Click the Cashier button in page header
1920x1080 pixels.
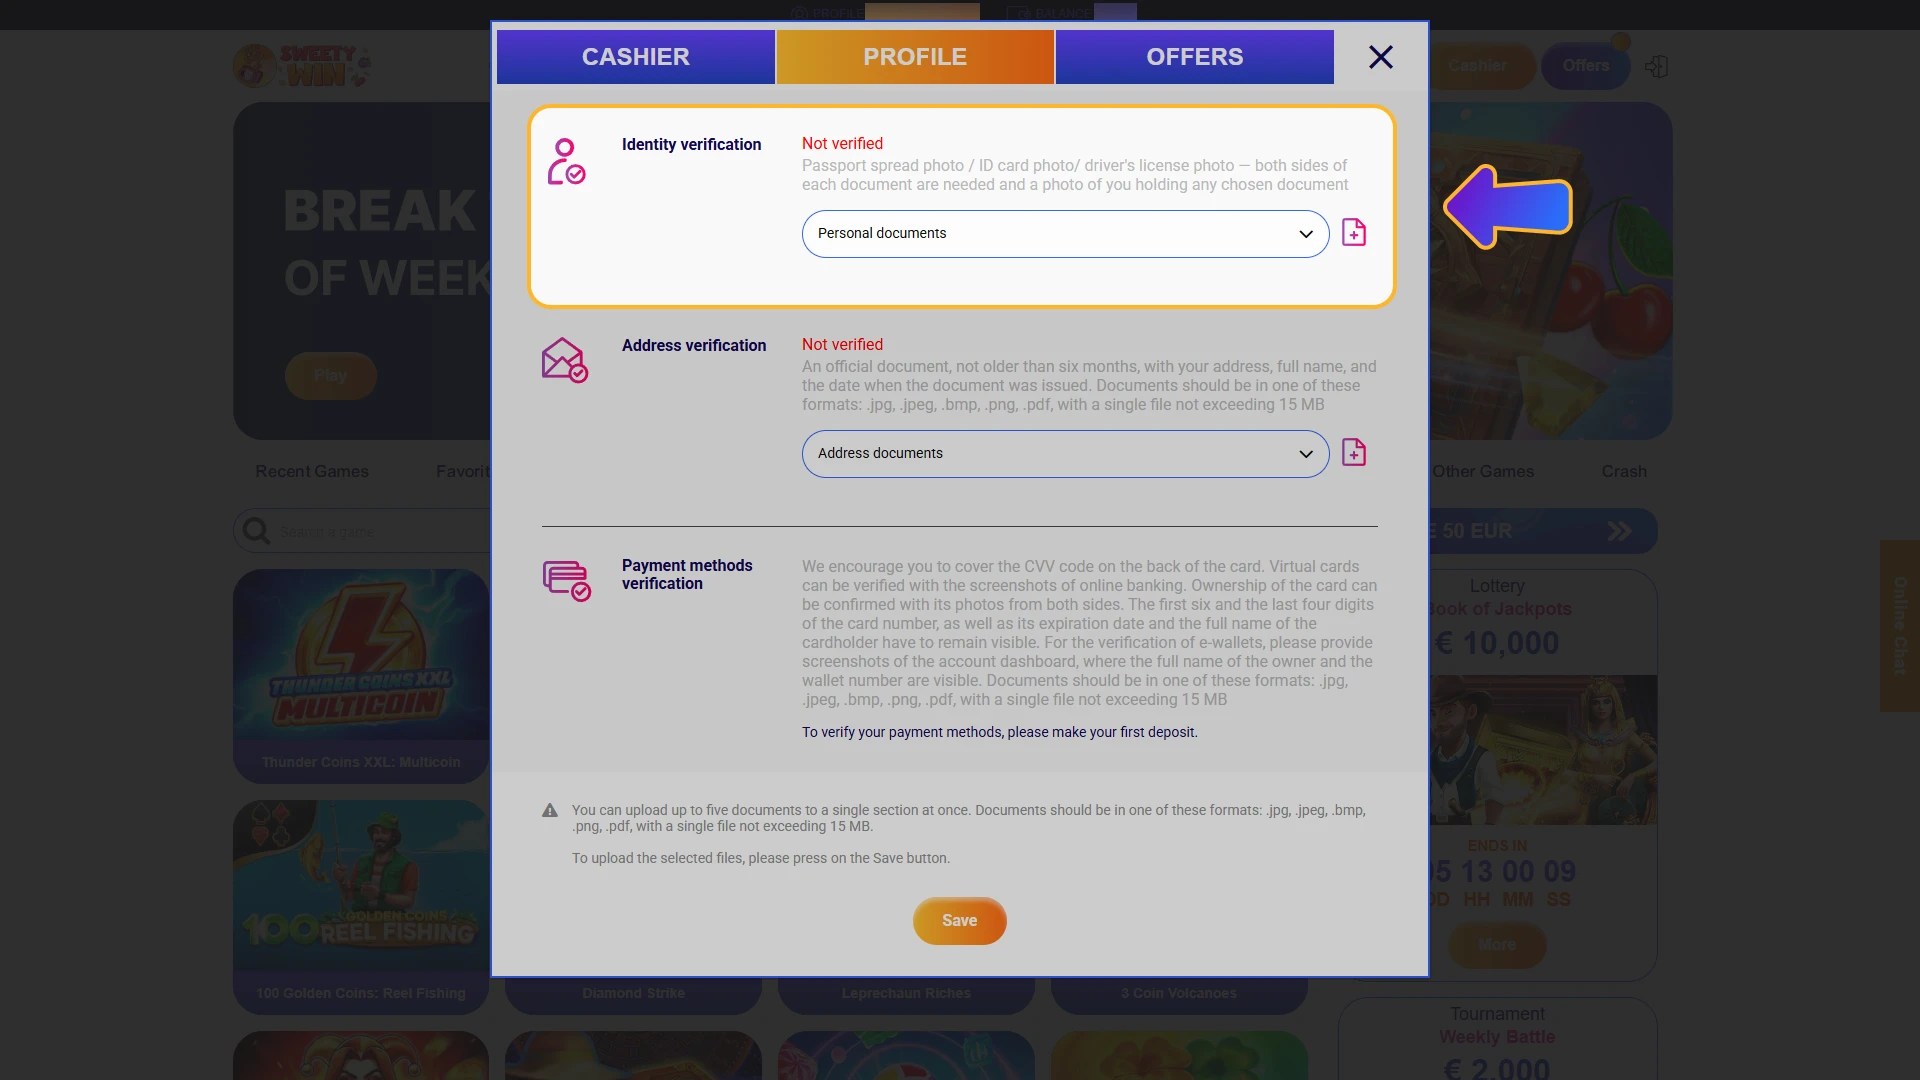click(x=1478, y=66)
